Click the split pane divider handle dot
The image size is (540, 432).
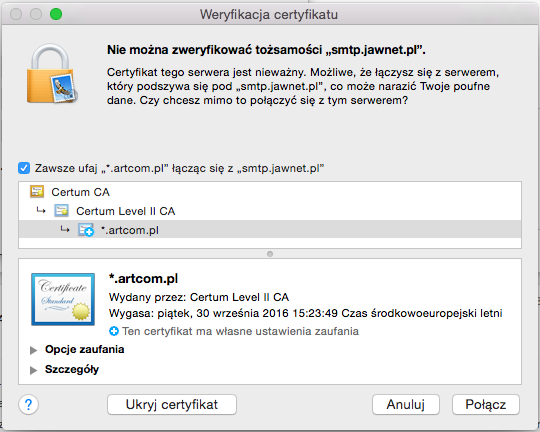(270, 254)
